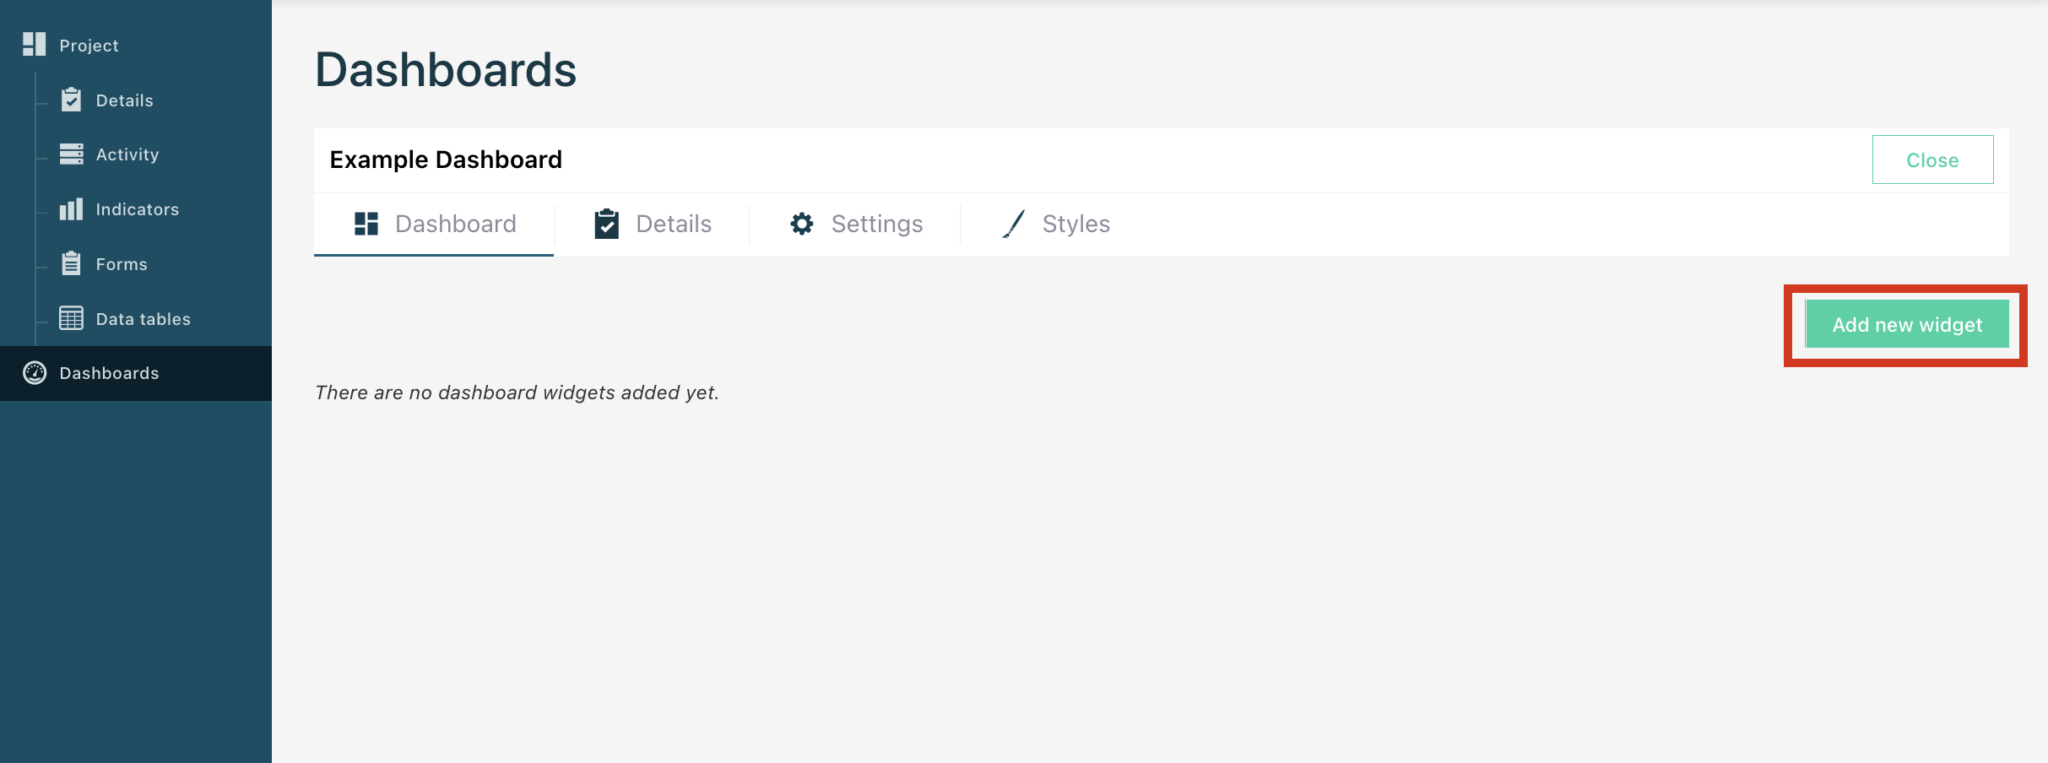Viewport: 2048px width, 763px height.
Task: Click the Project grid icon in sidebar
Action: [34, 44]
